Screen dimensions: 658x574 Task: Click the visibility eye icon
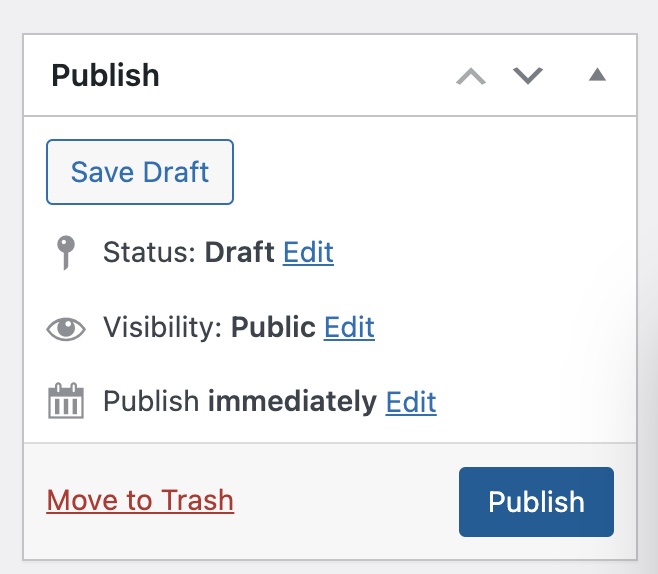(66, 328)
